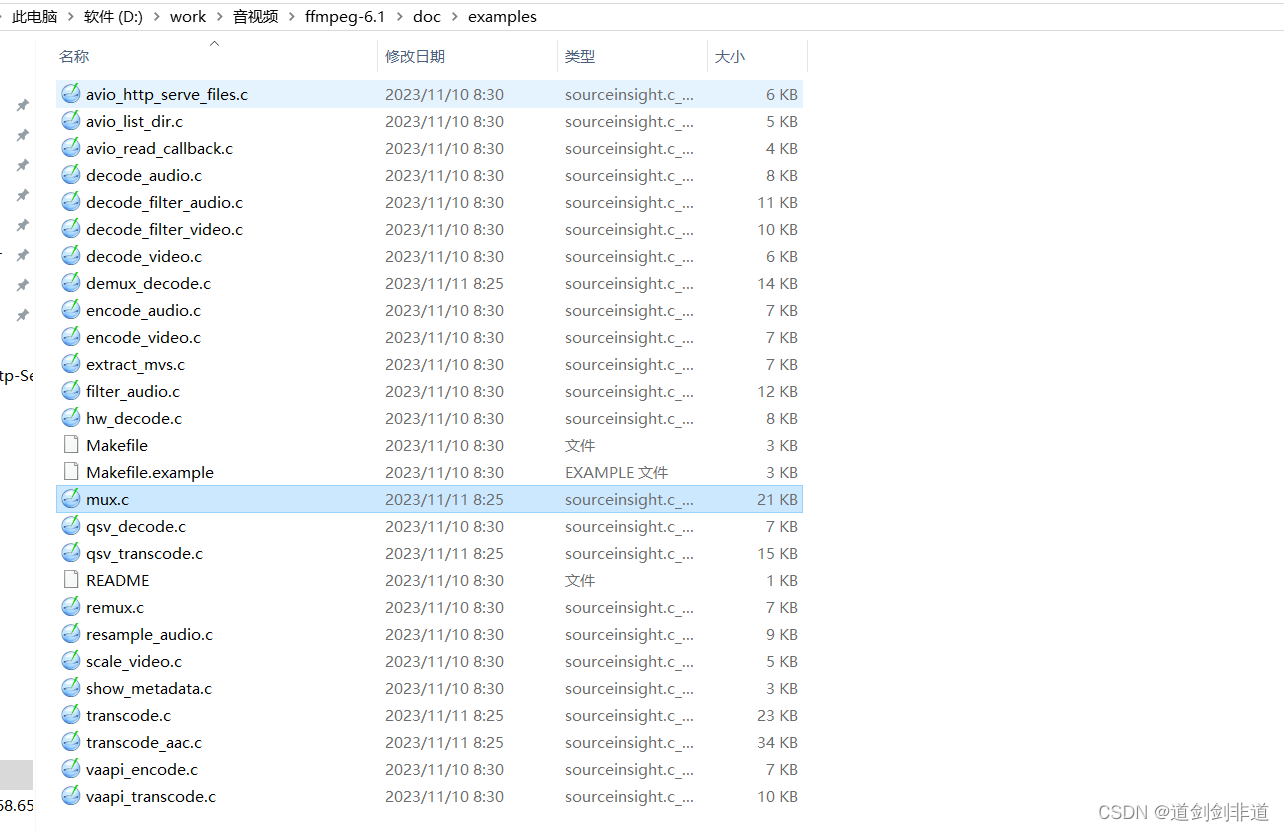Select the Makefile.example file name
The width and height of the screenshot is (1284, 831).
click(150, 472)
